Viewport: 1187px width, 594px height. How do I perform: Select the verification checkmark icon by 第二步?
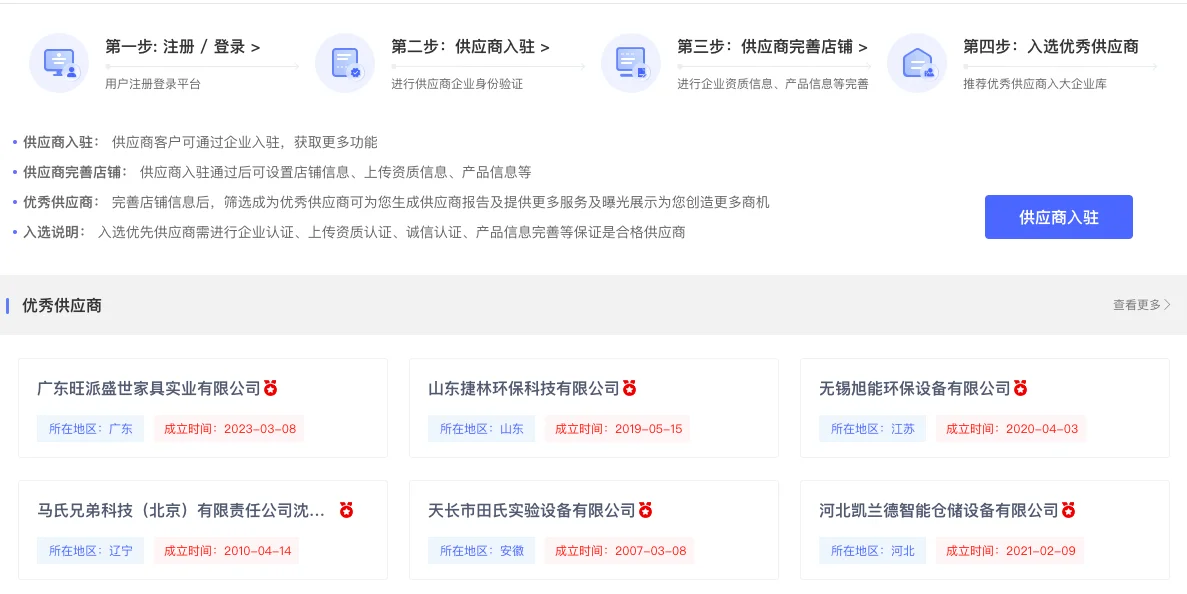pos(345,63)
